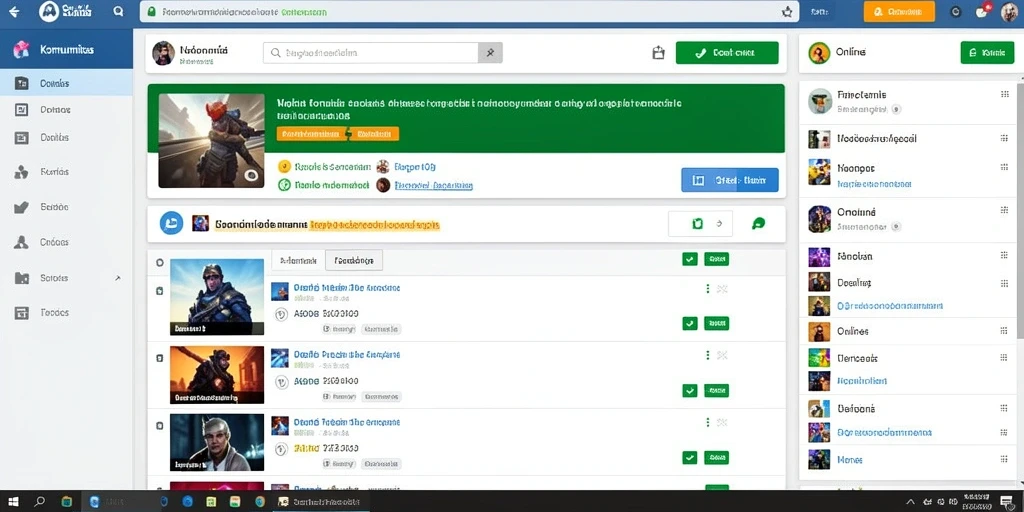Click the dark round icon beside the orange button
Screen dimensions: 1024x512
coord(955,12)
